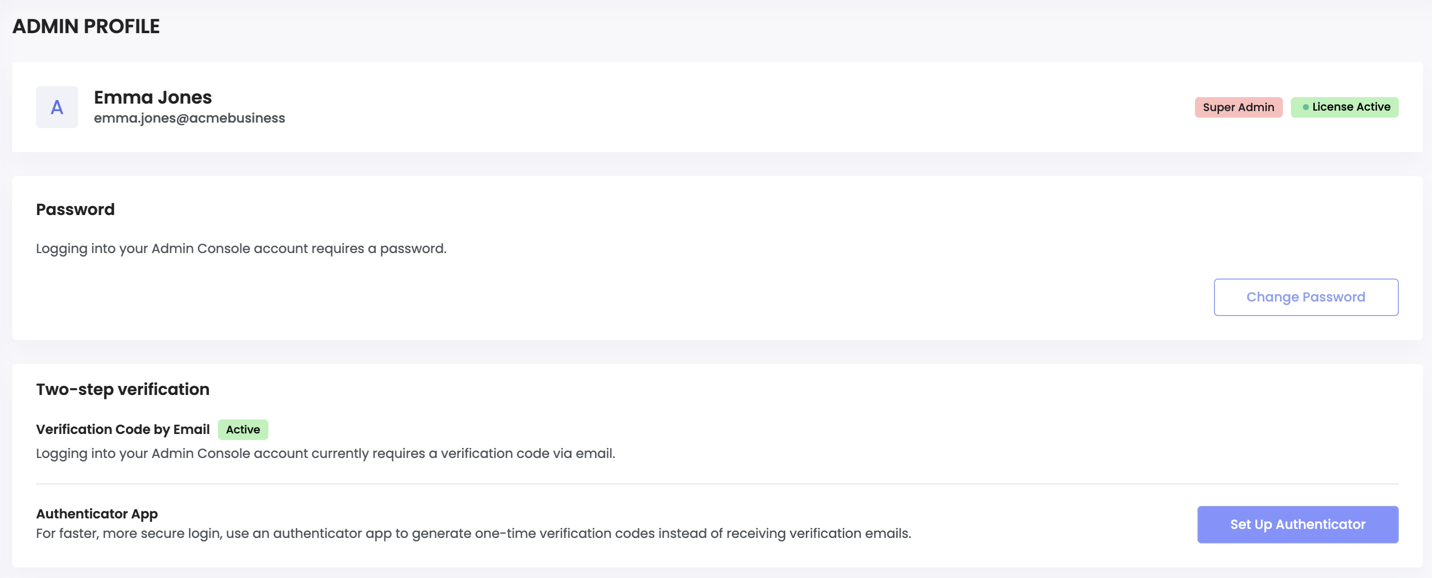1433x578 pixels.
Task: Select the letter A avatar placeholder
Action: click(57, 106)
